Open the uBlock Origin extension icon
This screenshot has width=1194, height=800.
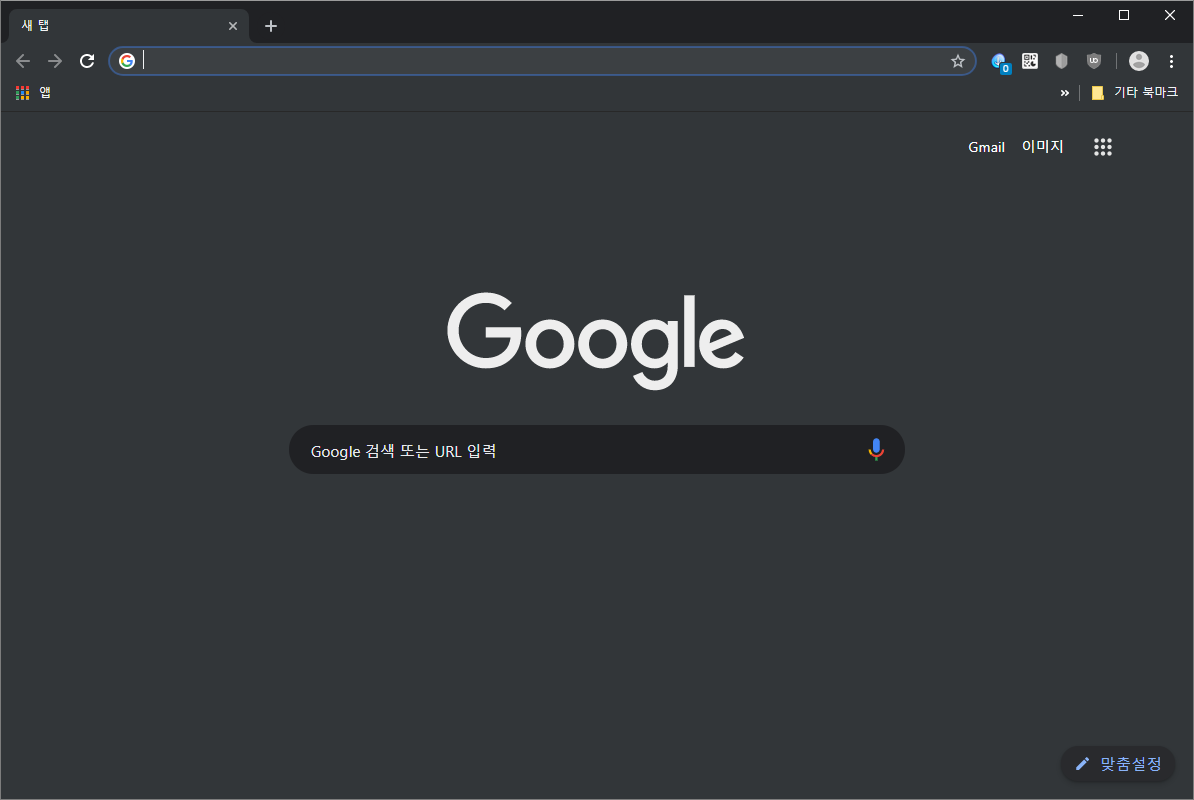coord(1093,61)
